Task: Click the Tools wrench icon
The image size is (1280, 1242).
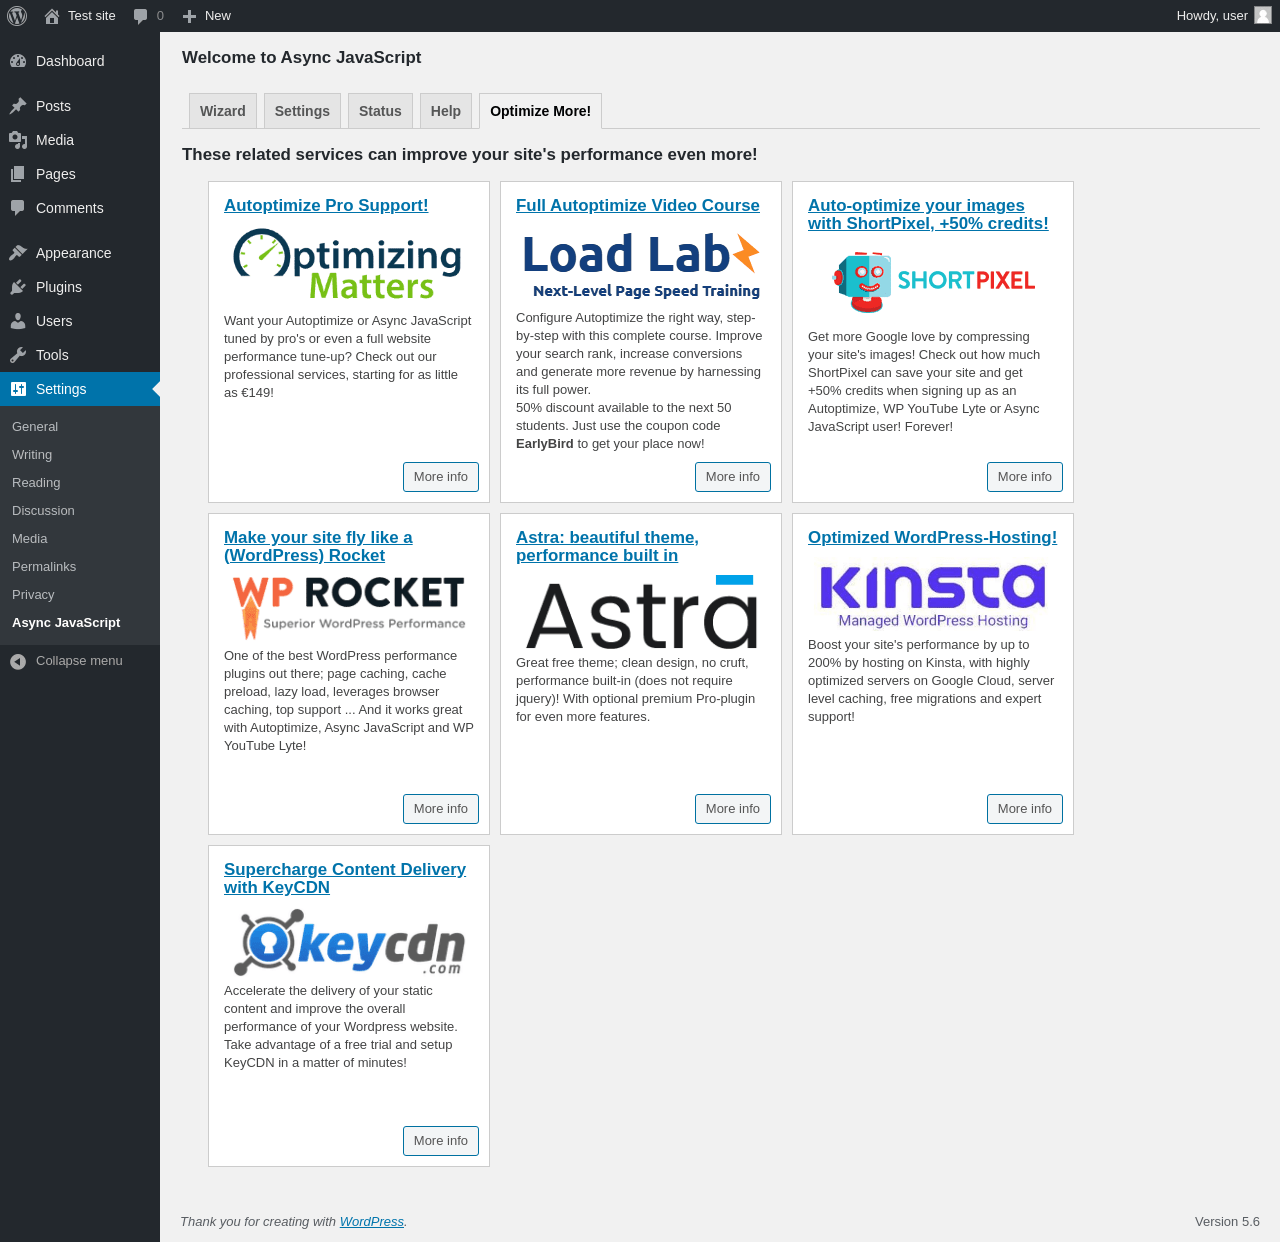Action: click(18, 355)
